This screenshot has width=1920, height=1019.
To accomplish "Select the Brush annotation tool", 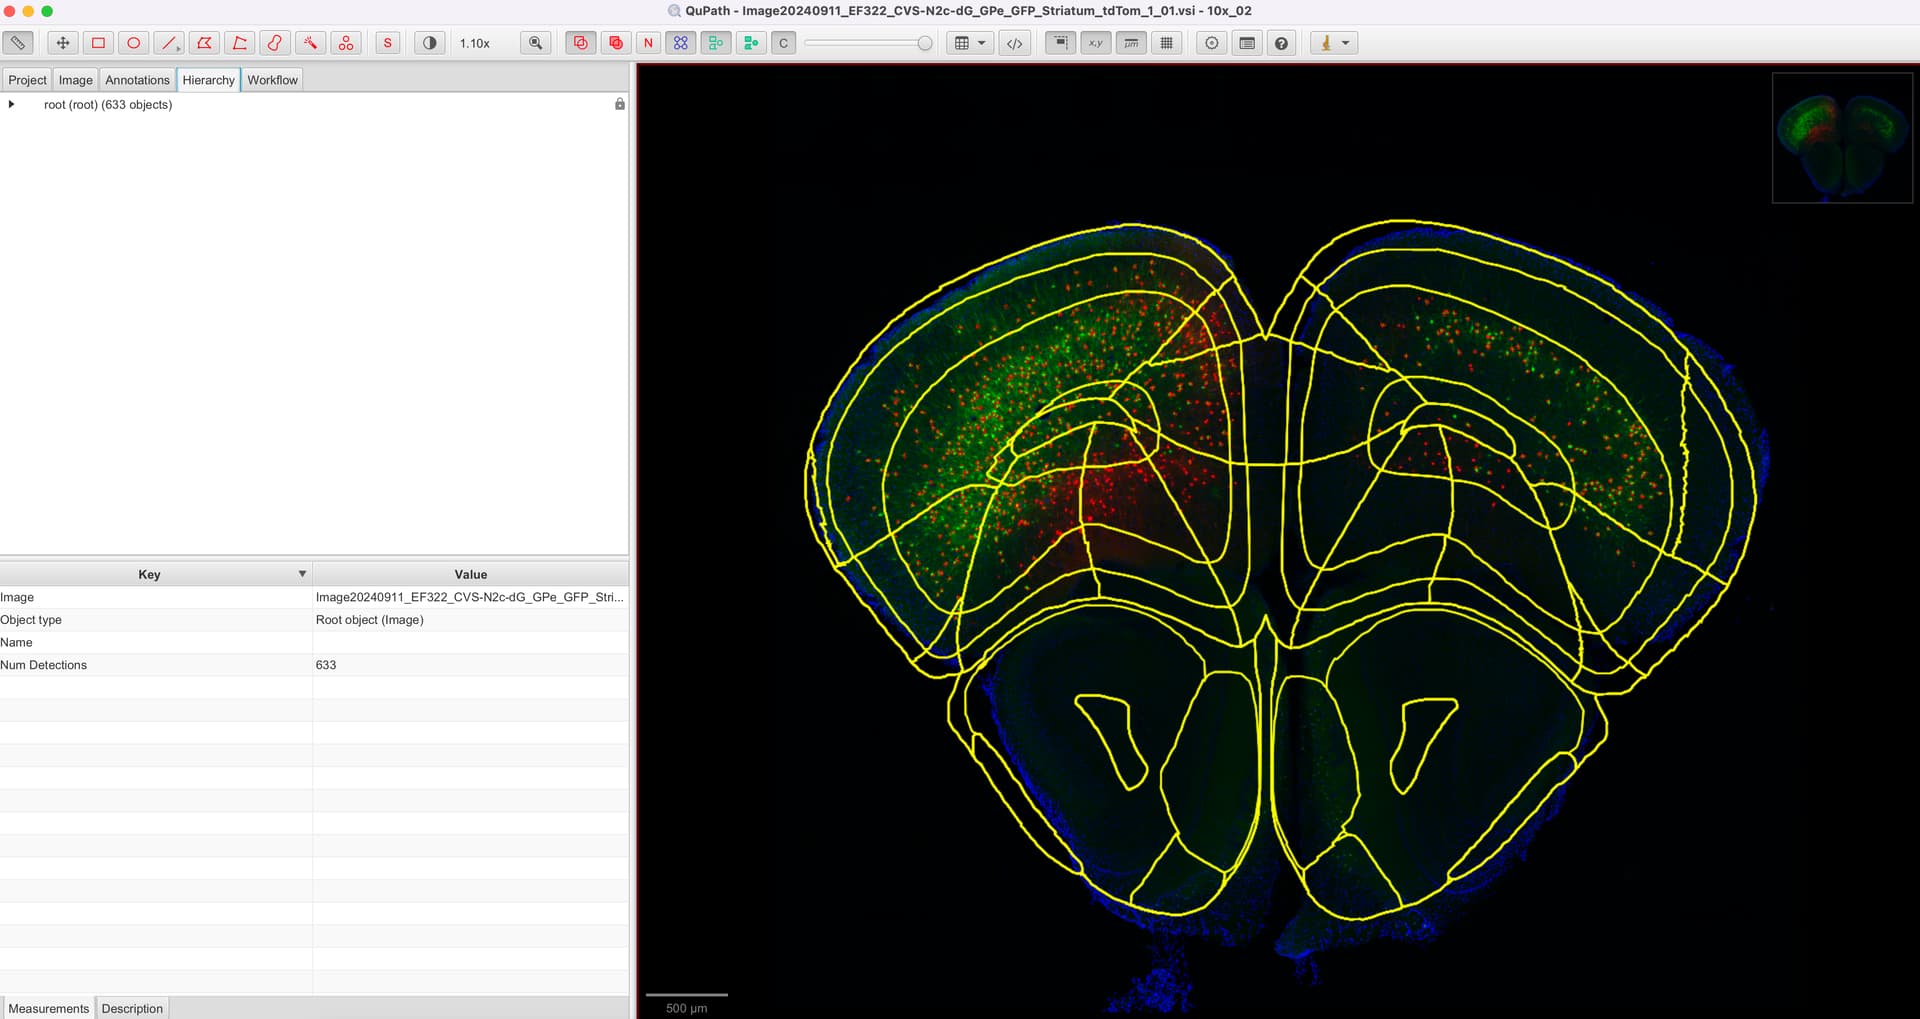I will pyautogui.click(x=275, y=42).
